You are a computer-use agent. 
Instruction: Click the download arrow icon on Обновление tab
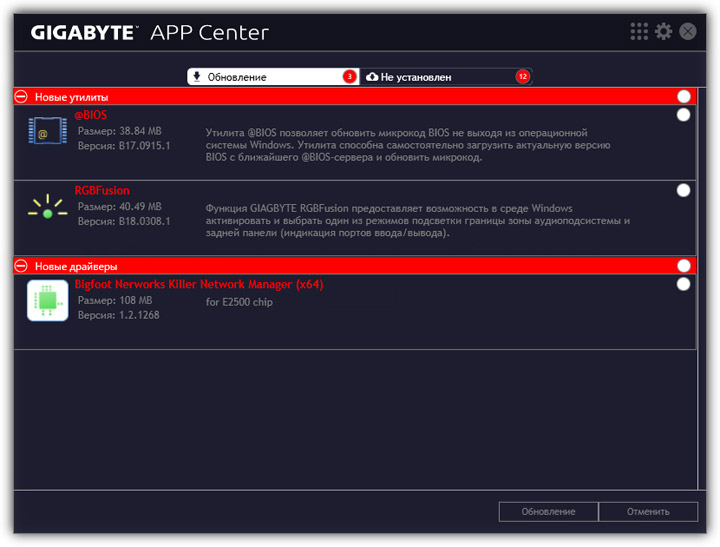click(198, 77)
